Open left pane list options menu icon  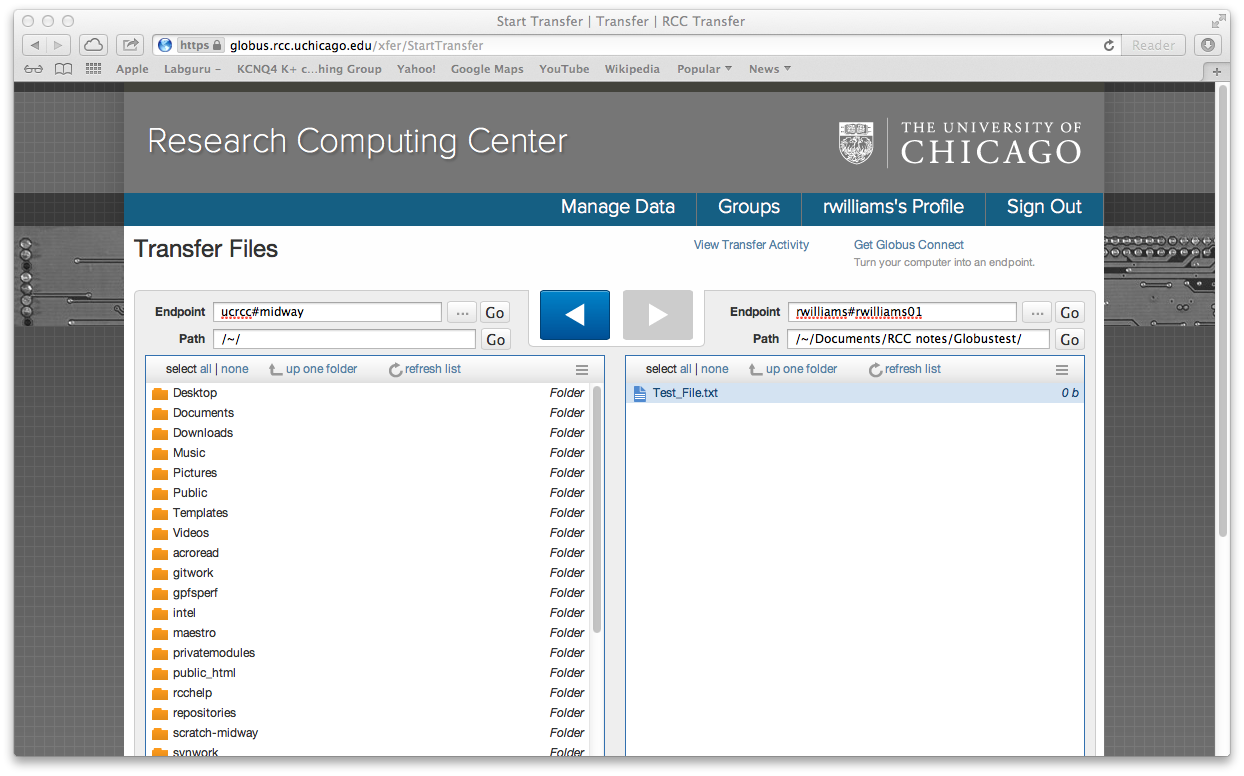(582, 370)
